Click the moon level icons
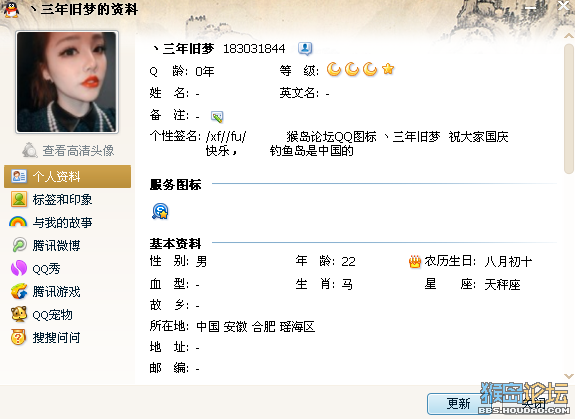Viewport: 575px width, 419px height. (360, 69)
